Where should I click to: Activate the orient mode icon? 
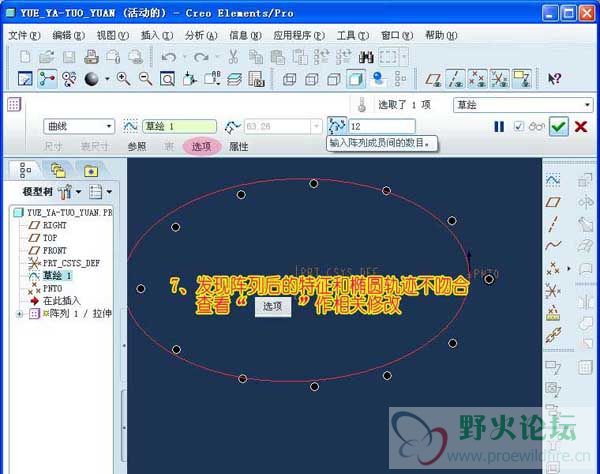click(x=69, y=79)
